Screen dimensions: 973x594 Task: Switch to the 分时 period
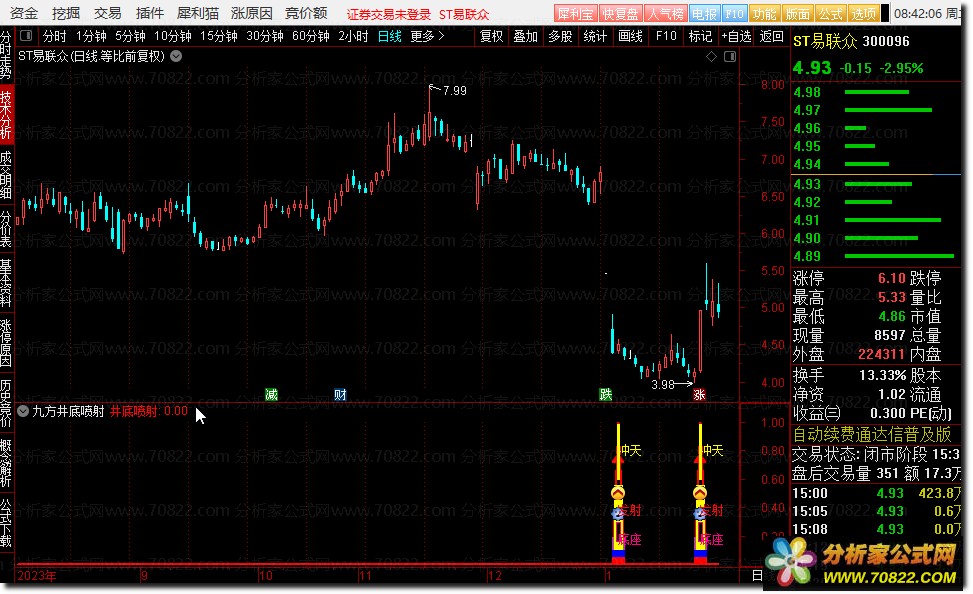pos(55,37)
